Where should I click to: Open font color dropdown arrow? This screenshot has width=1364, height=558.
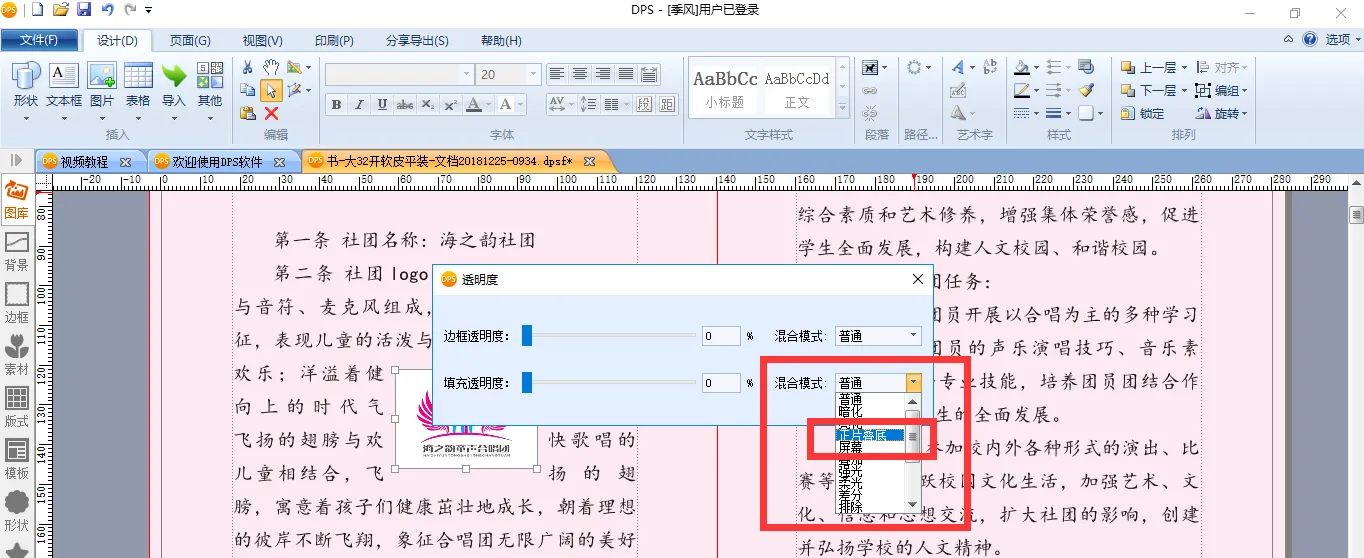click(x=489, y=105)
